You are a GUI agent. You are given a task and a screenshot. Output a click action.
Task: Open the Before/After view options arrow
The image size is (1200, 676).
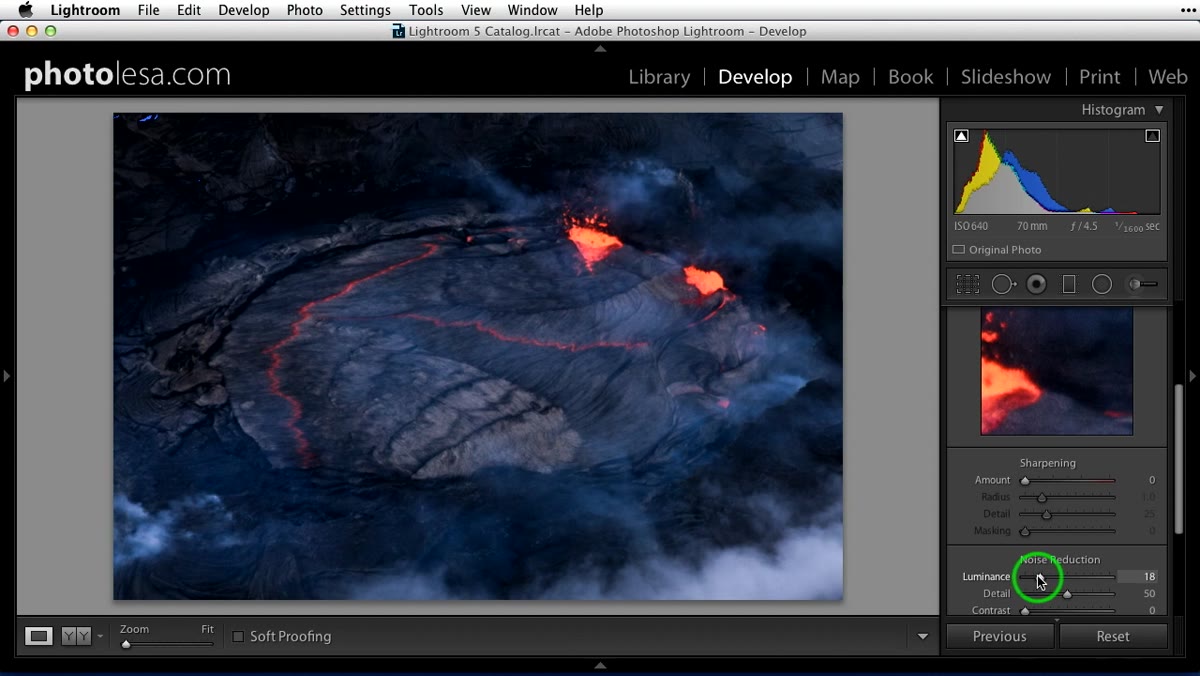(100, 637)
